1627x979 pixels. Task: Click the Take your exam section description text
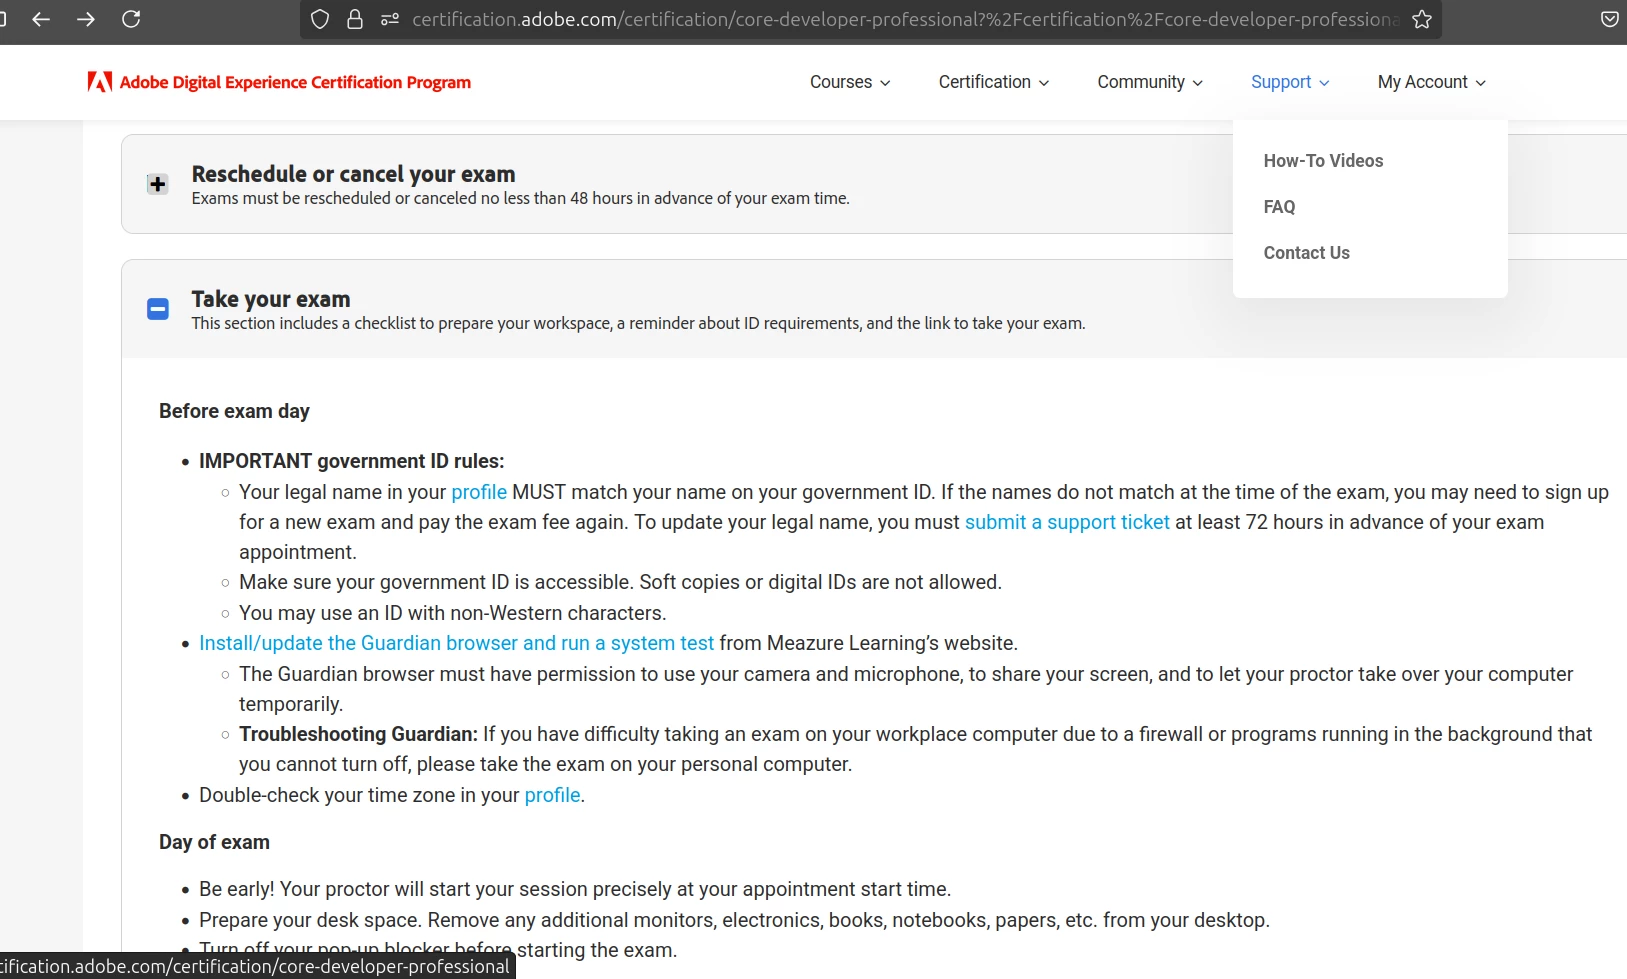[x=638, y=323]
